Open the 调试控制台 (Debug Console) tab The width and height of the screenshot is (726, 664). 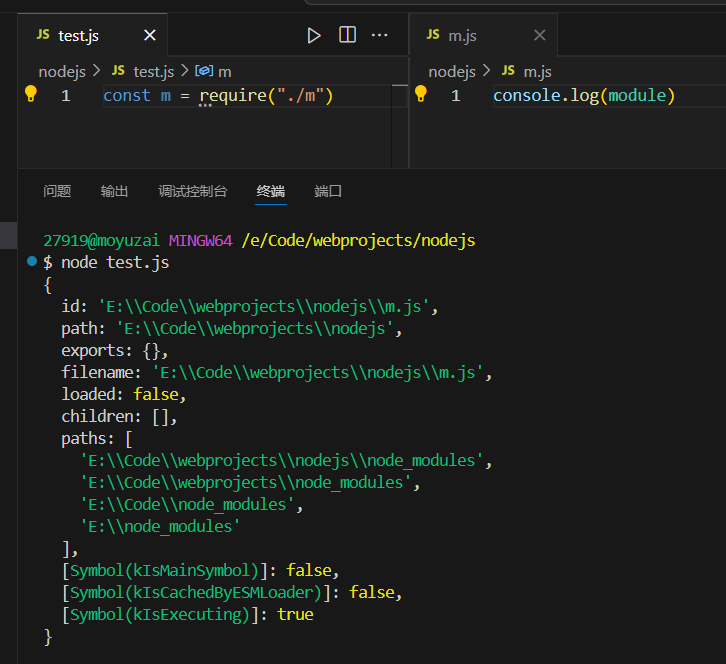(x=192, y=191)
